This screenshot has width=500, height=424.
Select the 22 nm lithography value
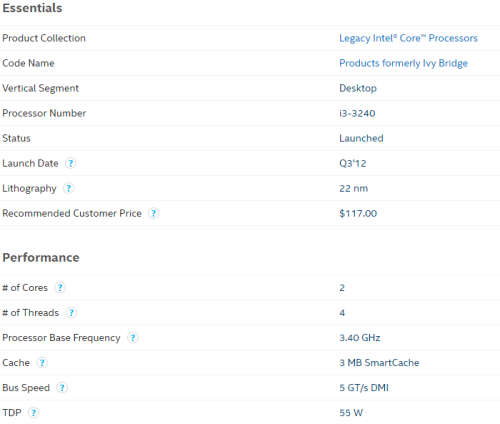pos(354,188)
